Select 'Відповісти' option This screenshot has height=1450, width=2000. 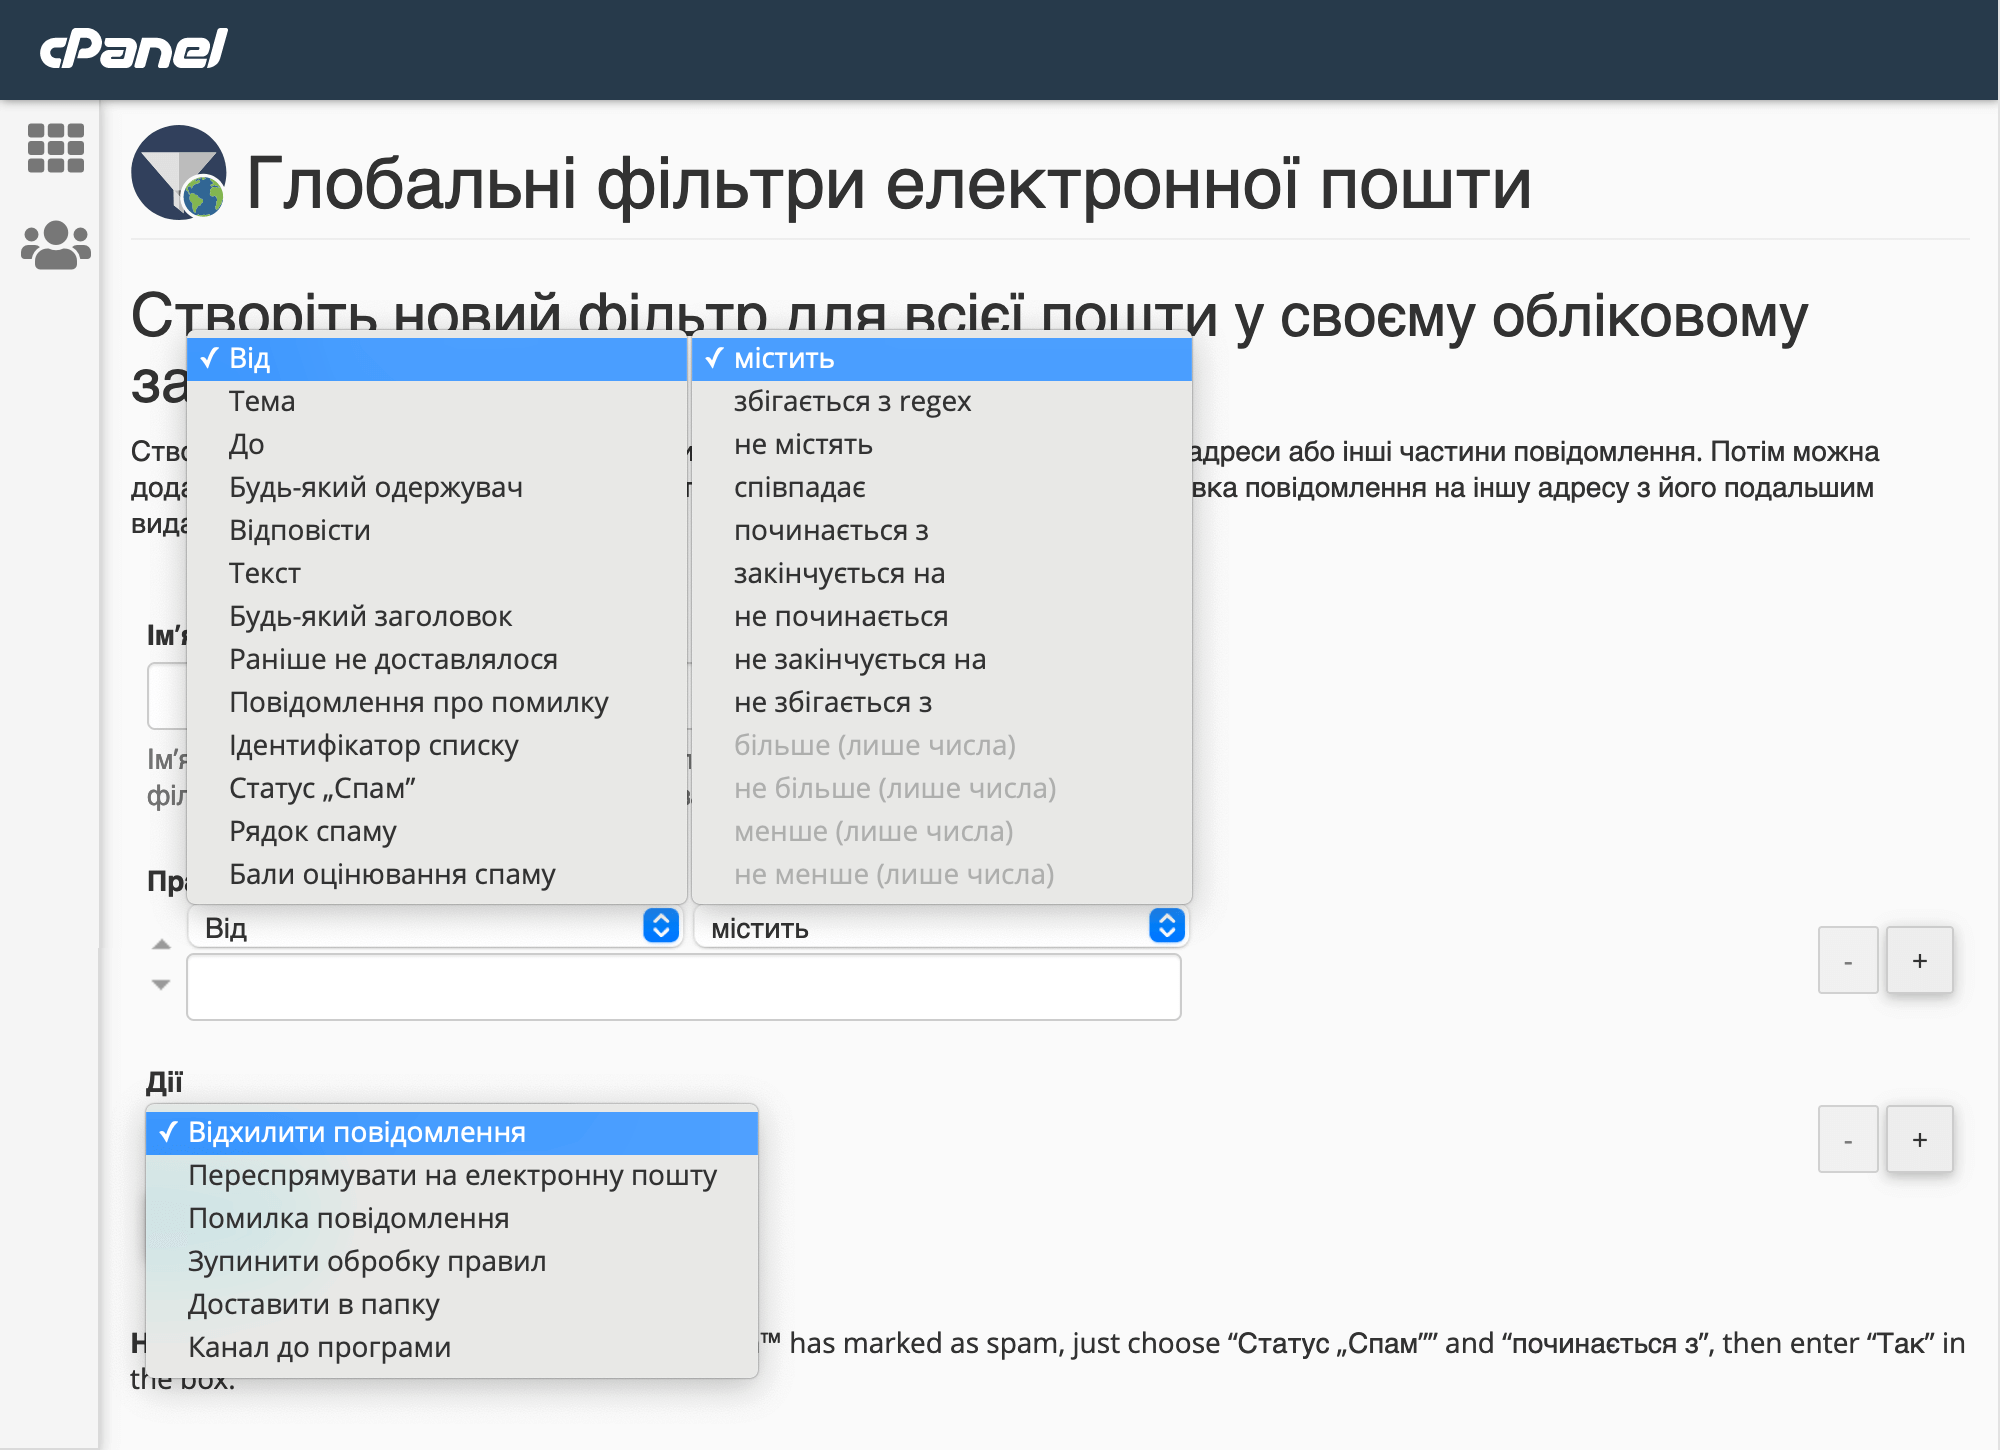point(437,530)
